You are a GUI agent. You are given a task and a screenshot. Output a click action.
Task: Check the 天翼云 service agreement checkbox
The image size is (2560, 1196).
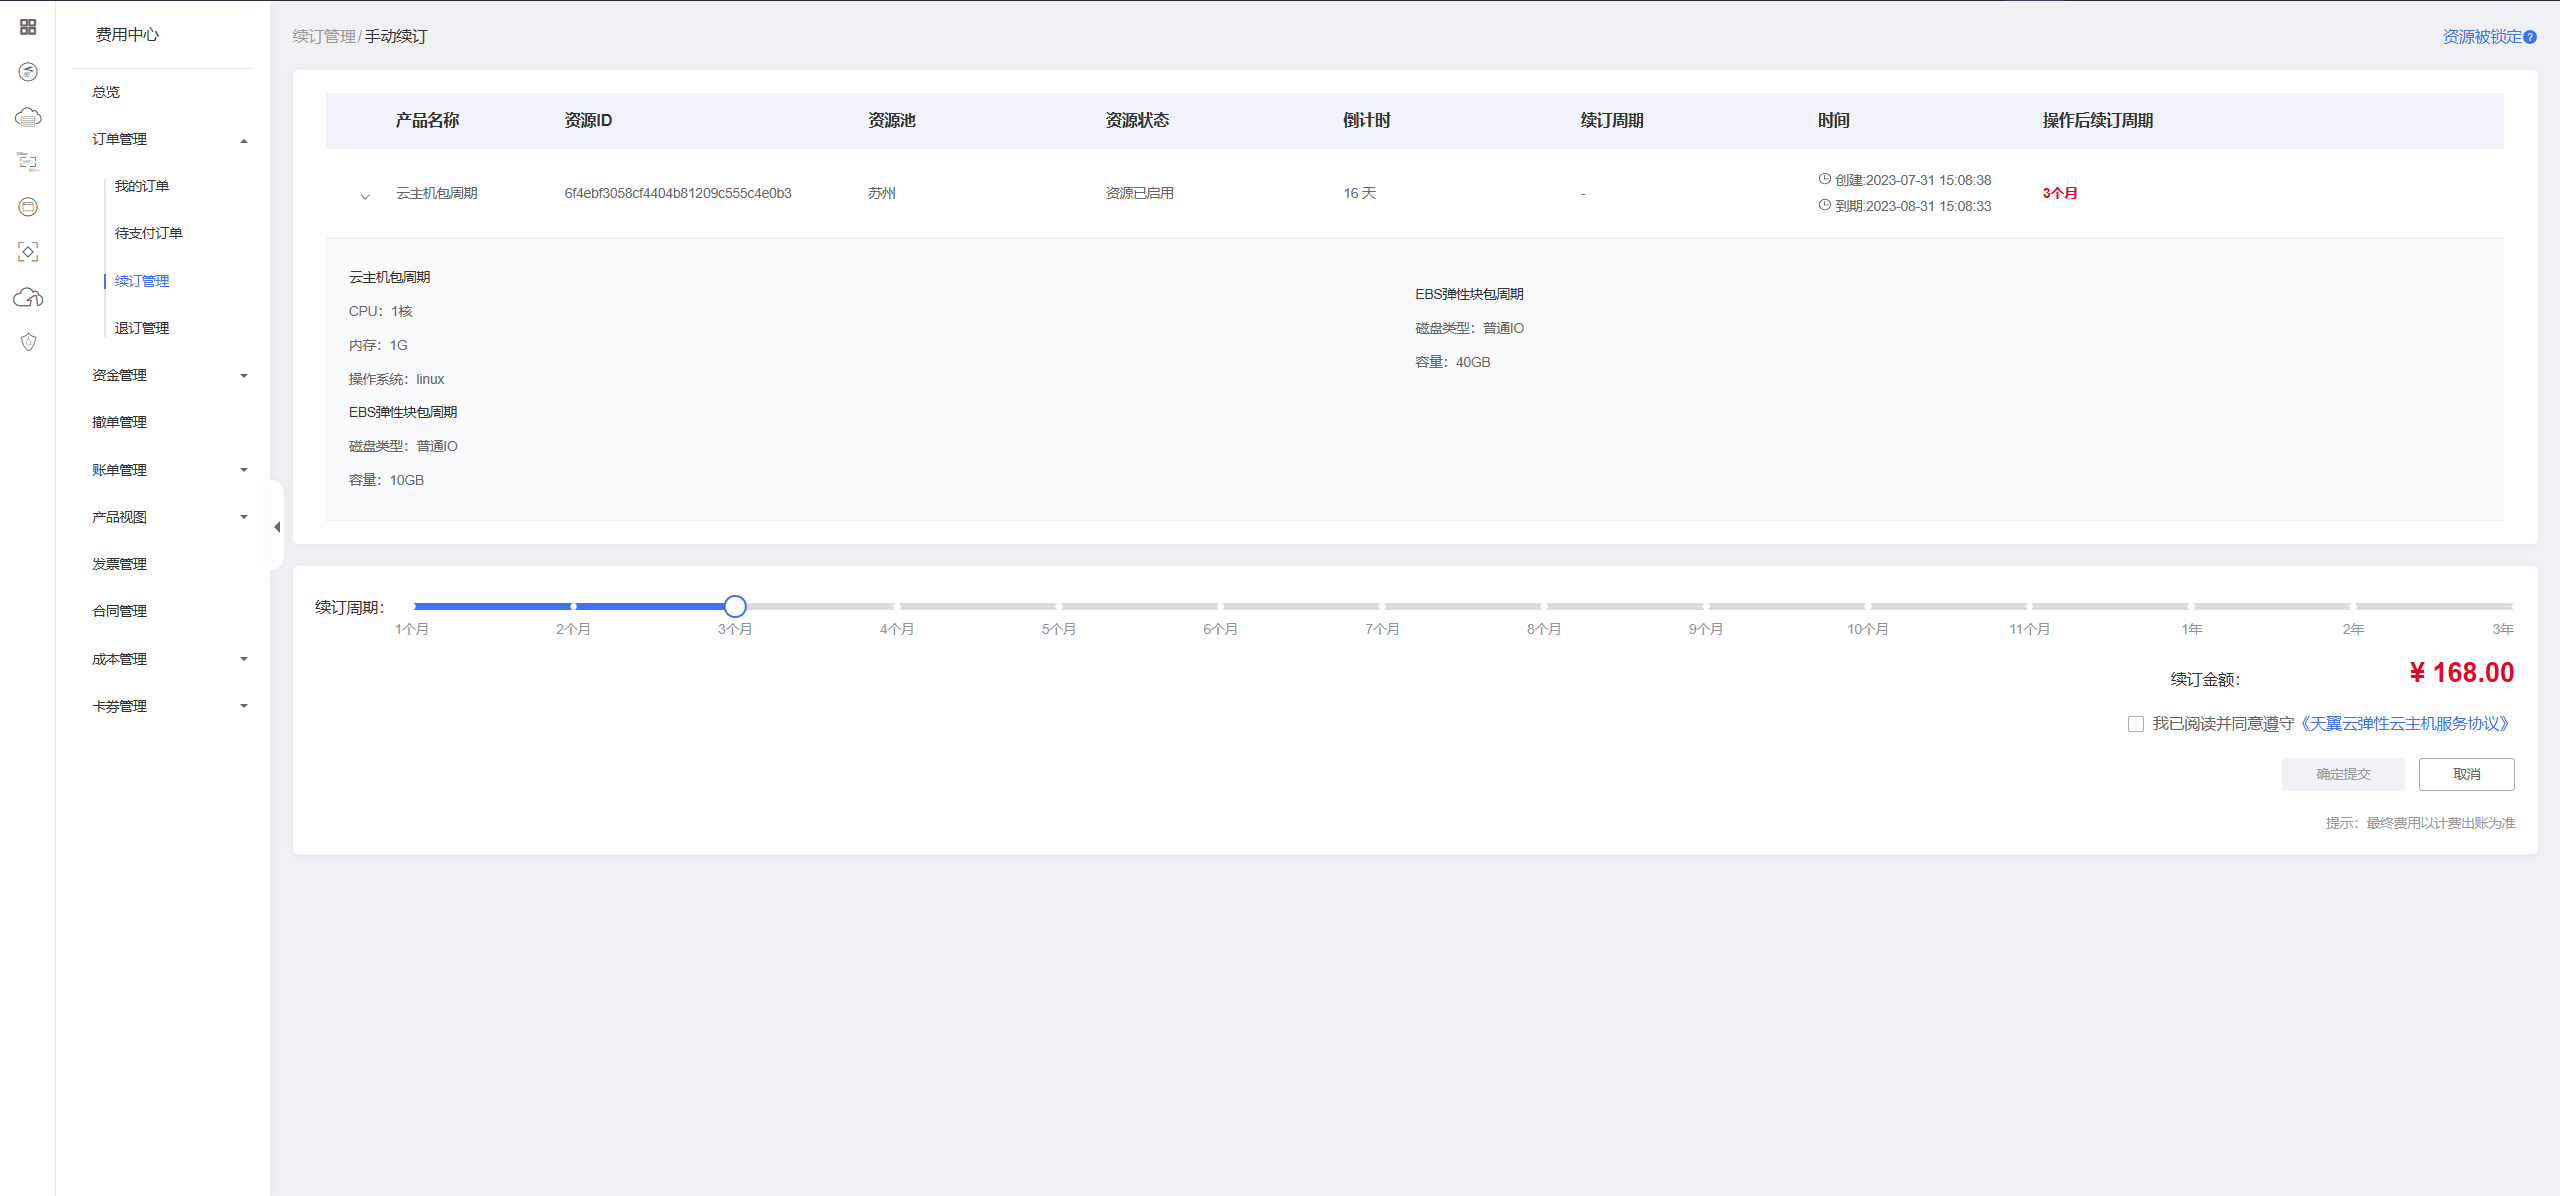pos(2136,724)
